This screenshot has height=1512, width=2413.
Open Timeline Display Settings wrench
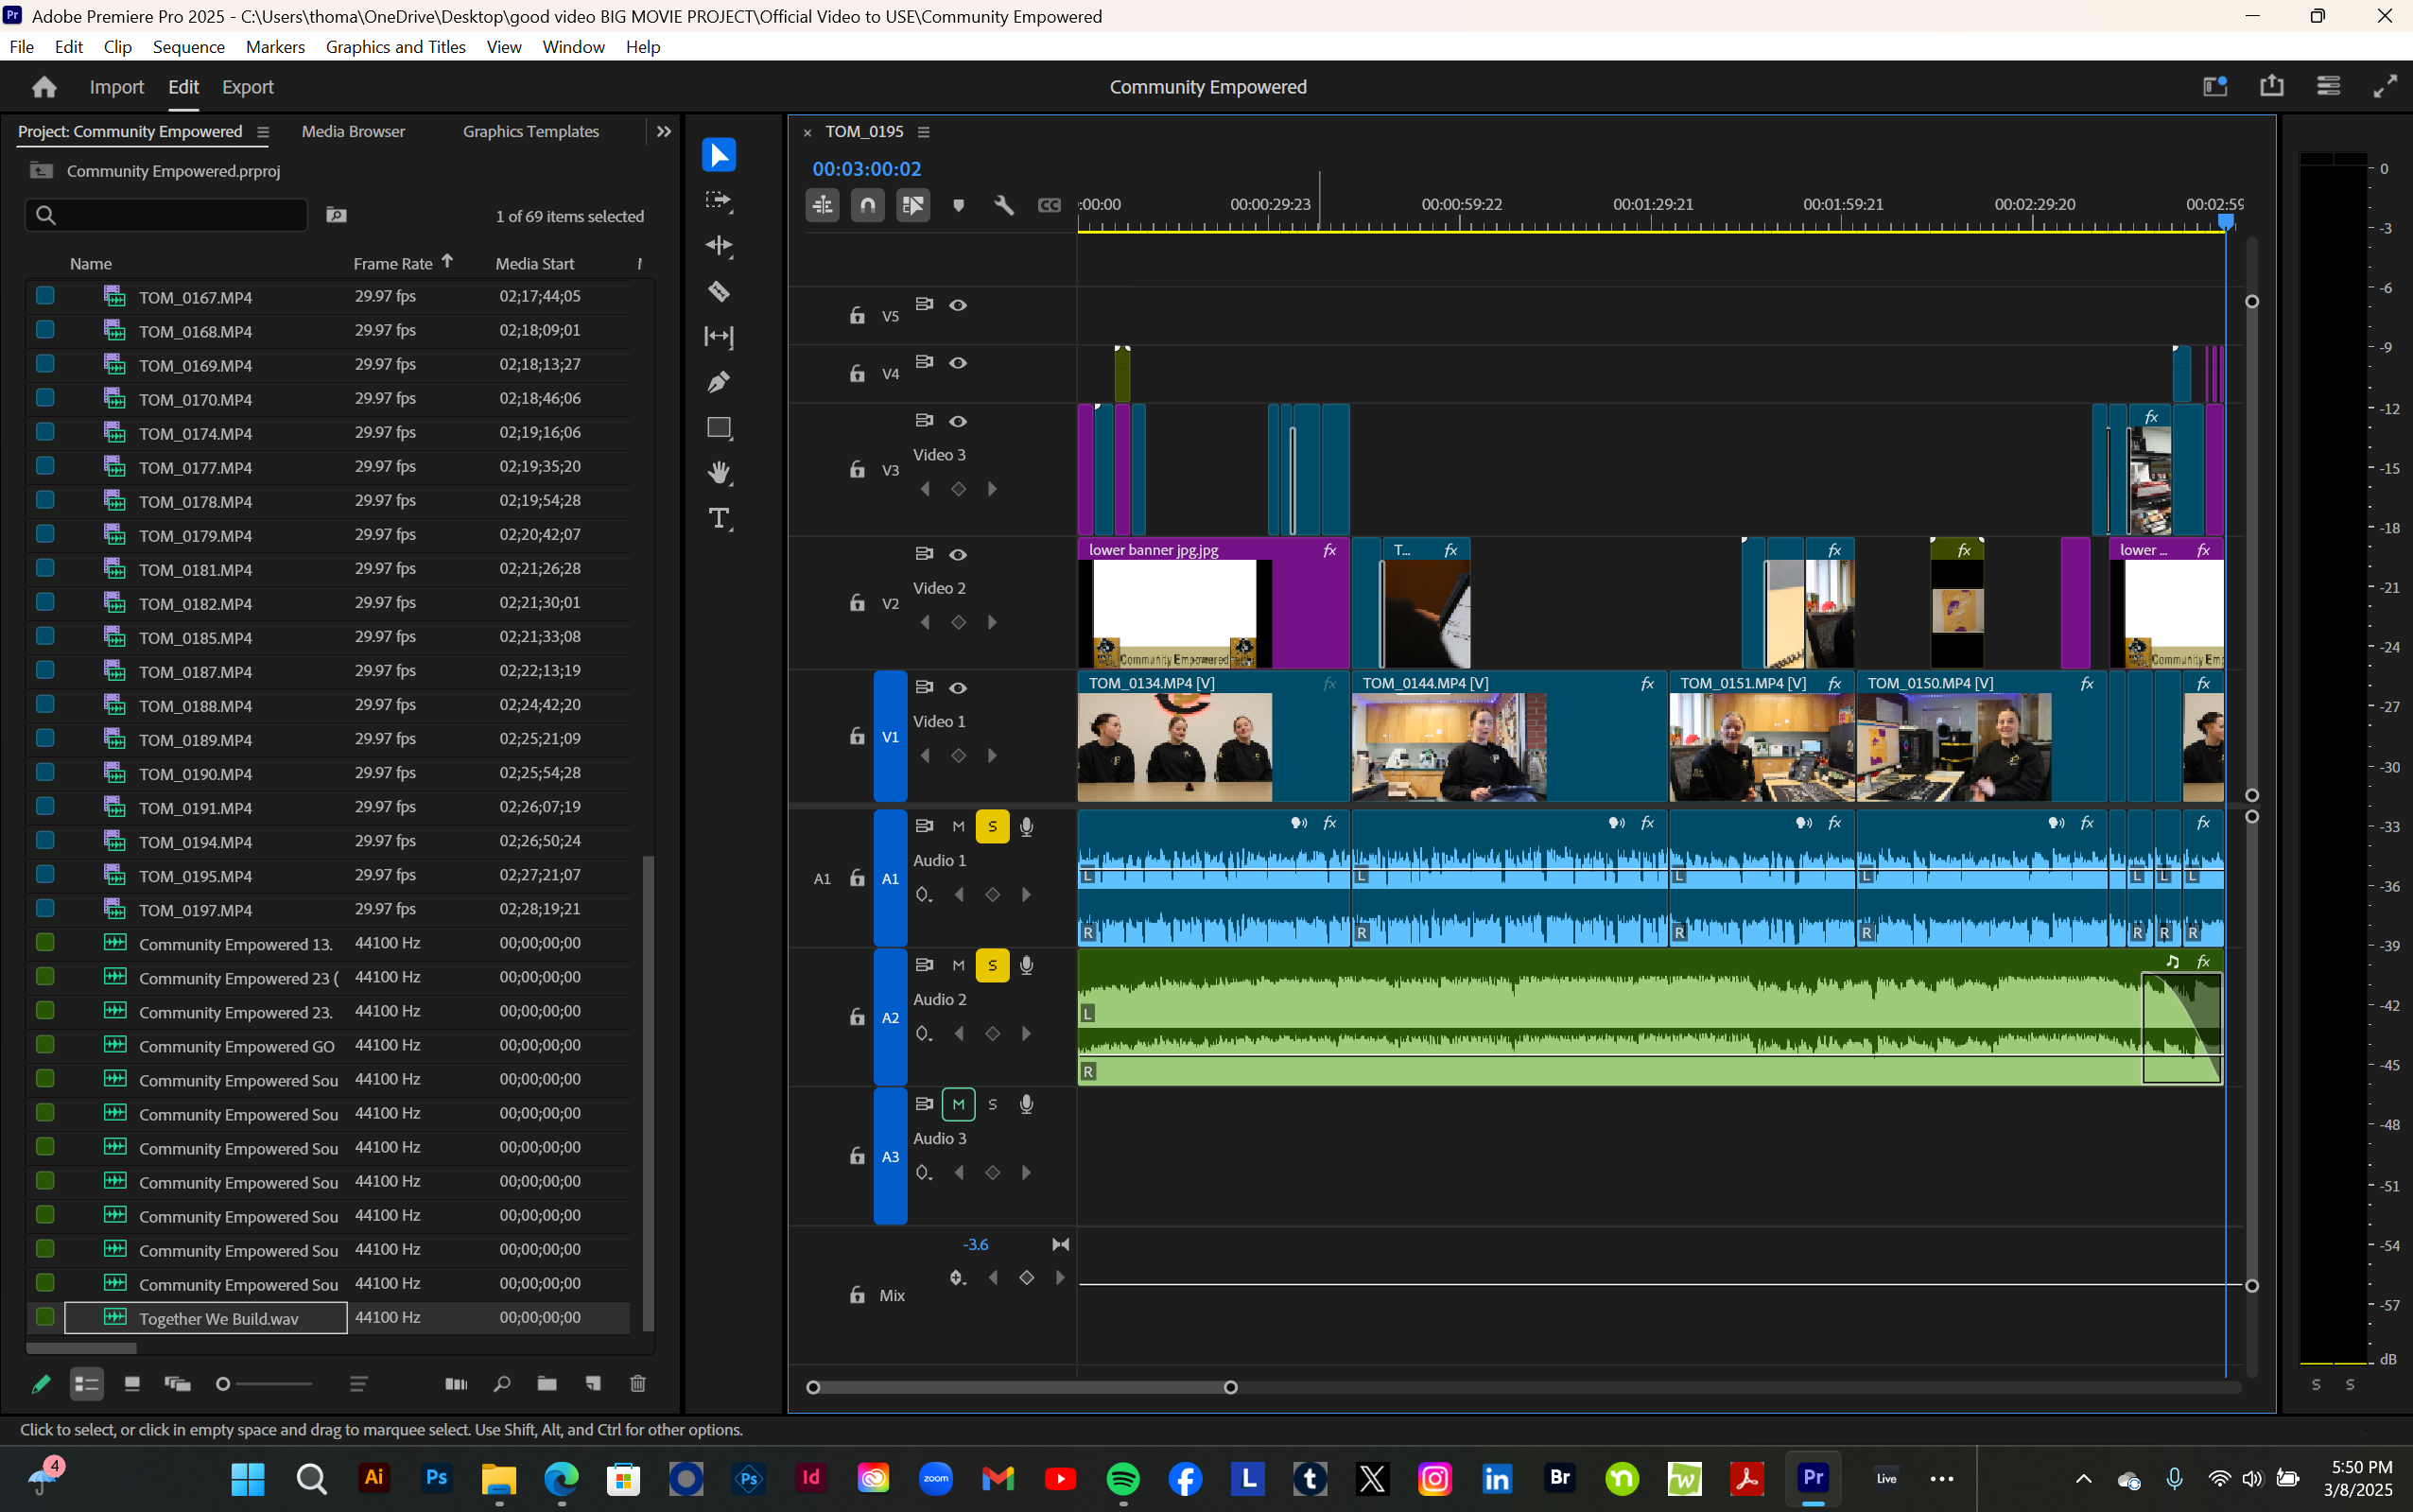pyautogui.click(x=1004, y=205)
